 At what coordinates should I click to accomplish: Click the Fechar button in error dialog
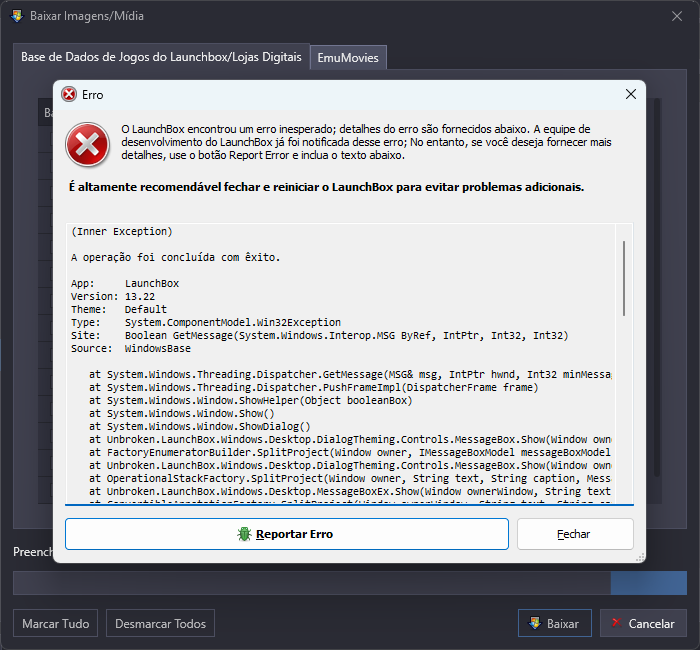click(x=575, y=534)
